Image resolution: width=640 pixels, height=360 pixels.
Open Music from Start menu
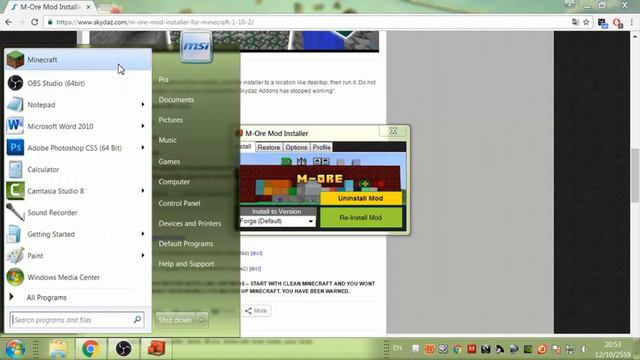(167, 140)
